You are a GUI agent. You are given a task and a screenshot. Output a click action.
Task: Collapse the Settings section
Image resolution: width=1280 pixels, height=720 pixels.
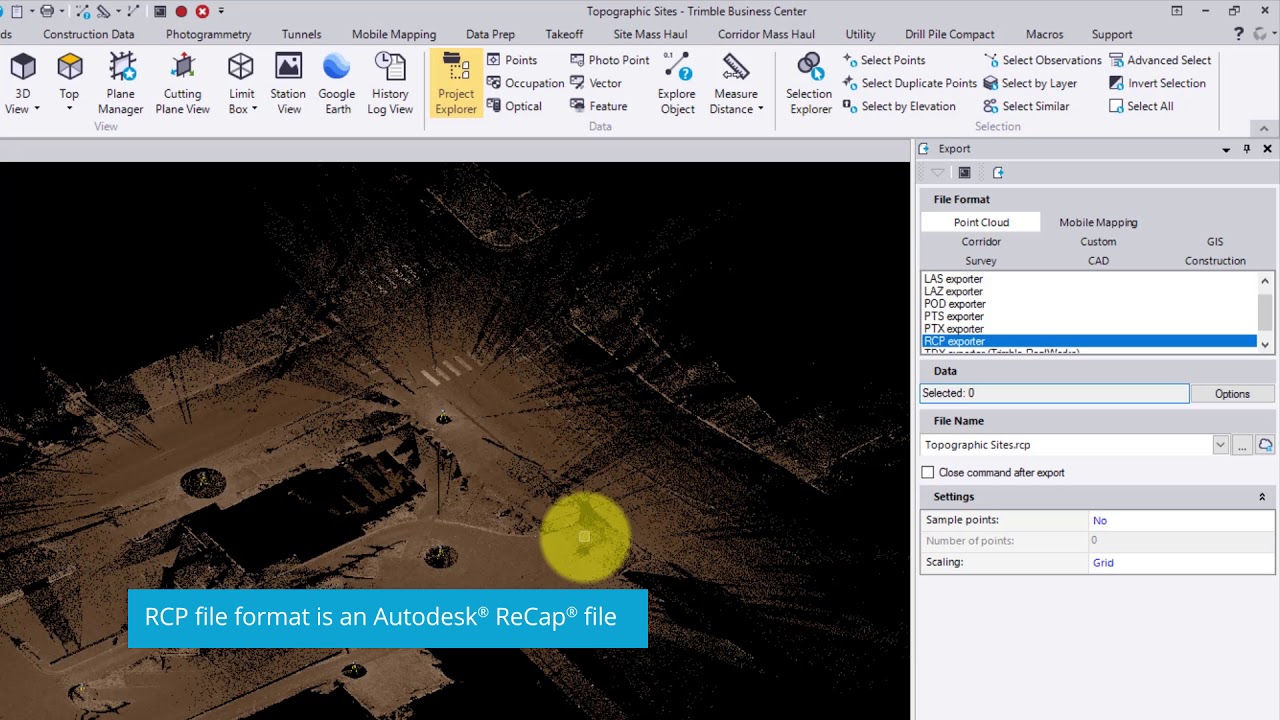coord(1262,497)
